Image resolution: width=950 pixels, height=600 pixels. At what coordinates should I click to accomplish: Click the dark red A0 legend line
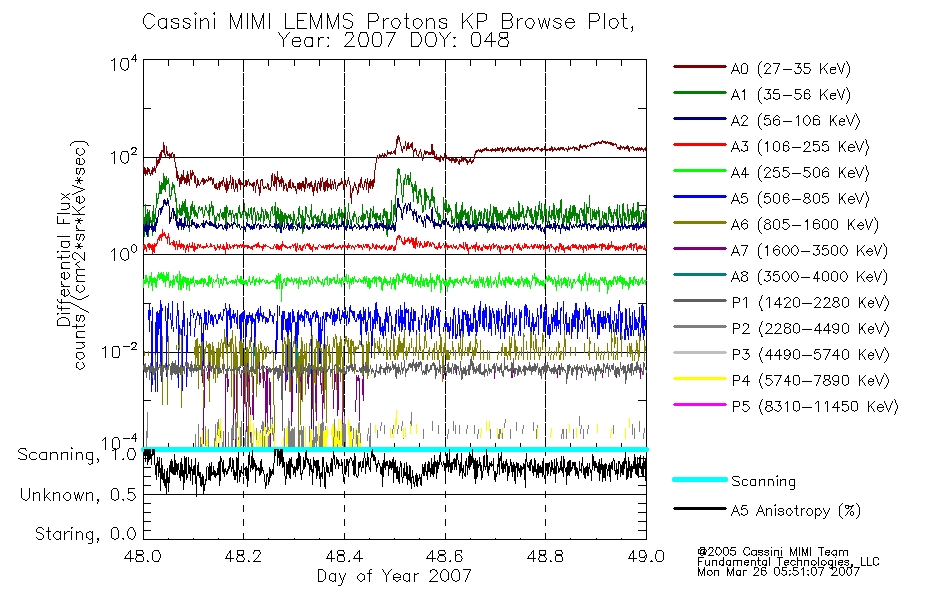[x=700, y=67]
